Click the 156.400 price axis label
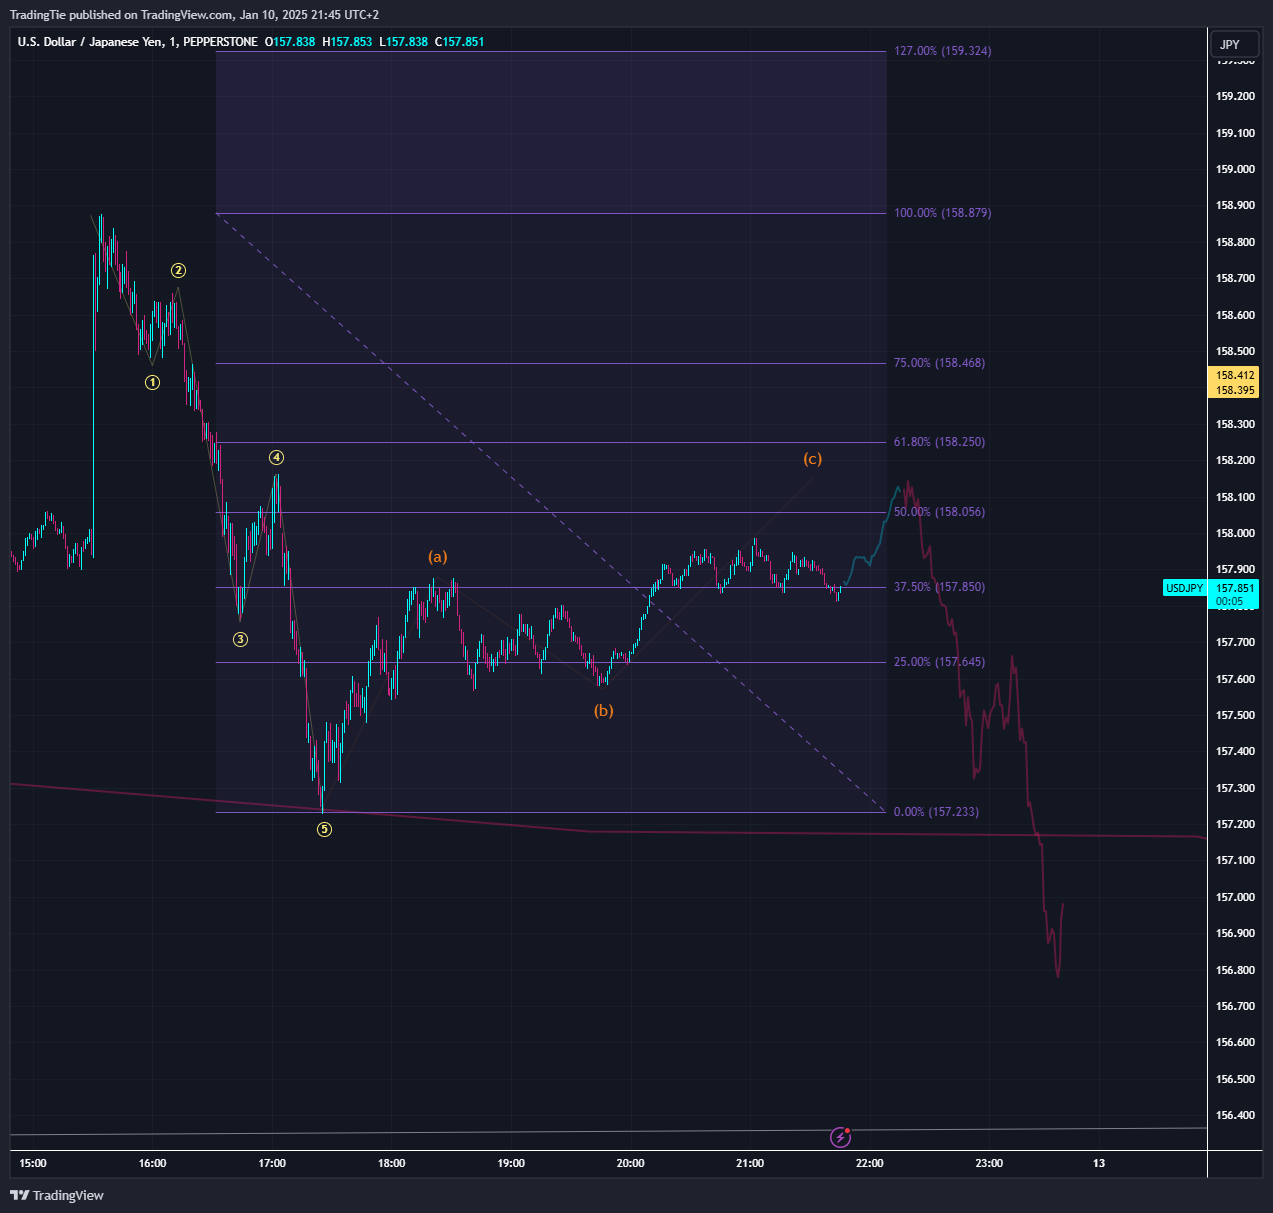This screenshot has height=1213, width=1273. point(1235,1116)
